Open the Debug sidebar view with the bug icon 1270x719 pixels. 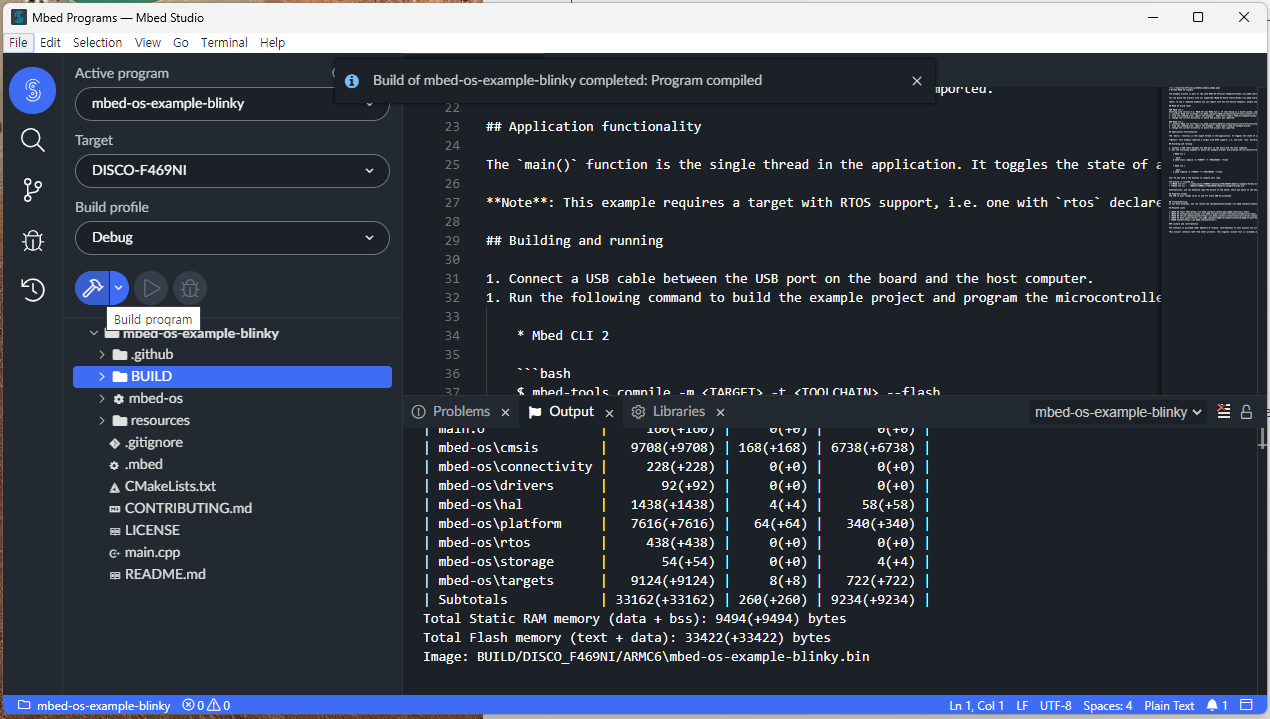(32, 240)
